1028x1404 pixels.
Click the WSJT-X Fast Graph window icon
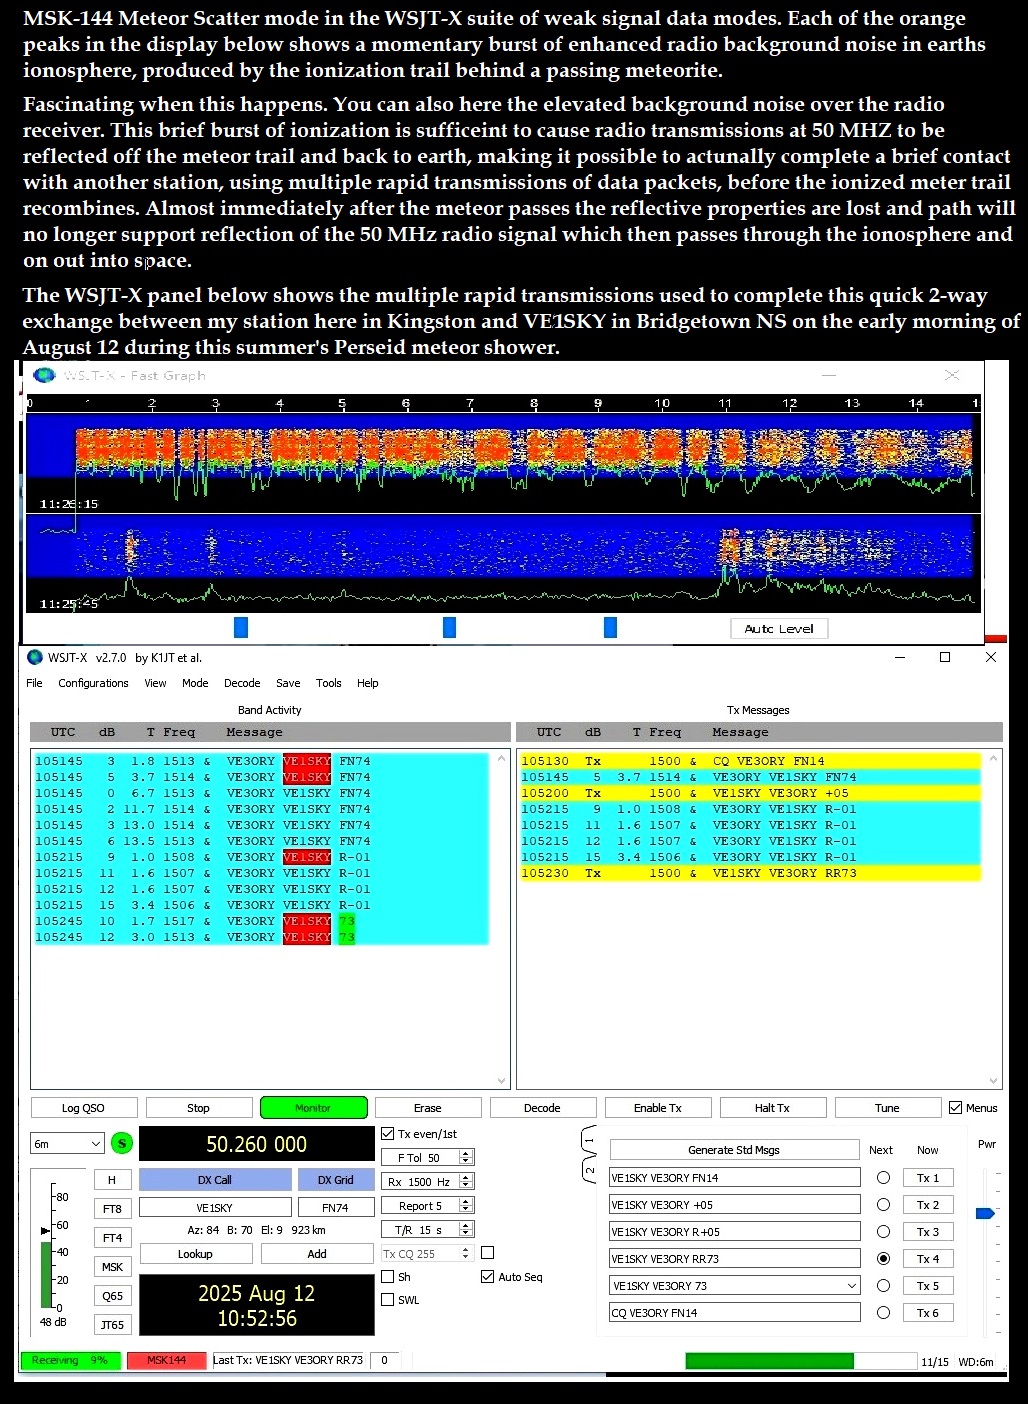pos(44,375)
